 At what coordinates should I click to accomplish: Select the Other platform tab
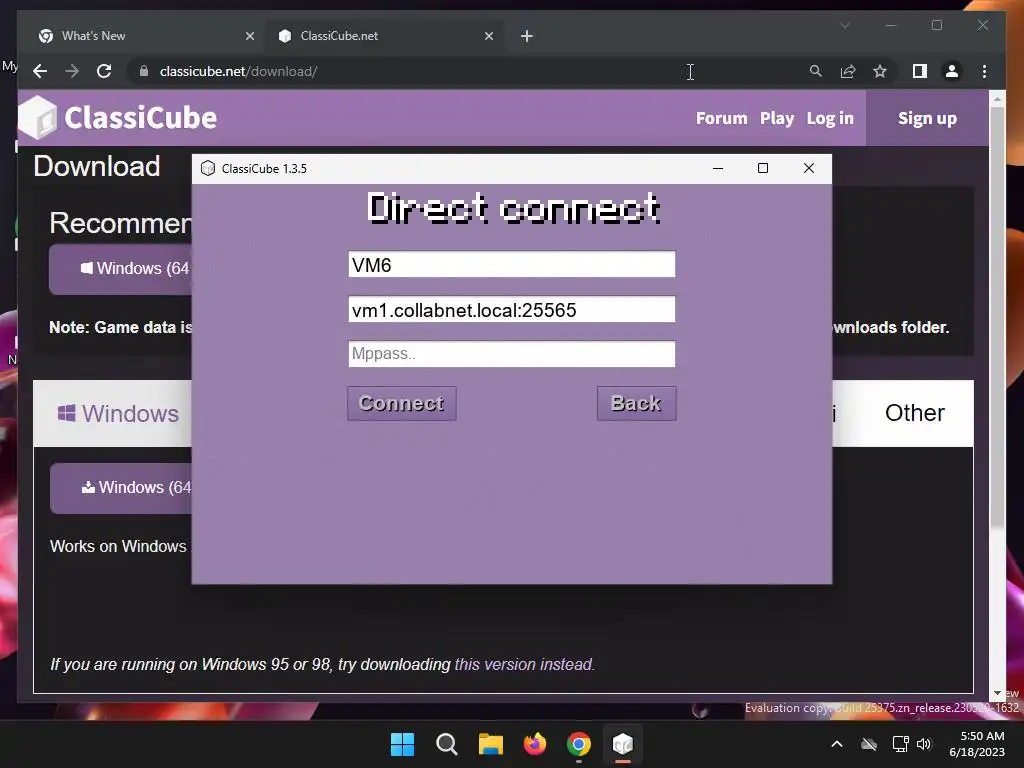point(914,413)
